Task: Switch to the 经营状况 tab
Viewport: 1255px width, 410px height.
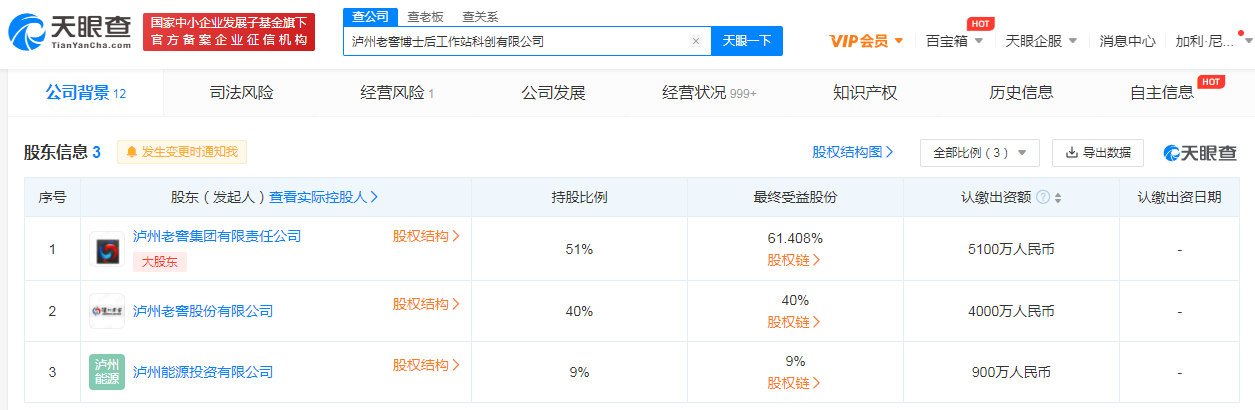Action: 709,93
